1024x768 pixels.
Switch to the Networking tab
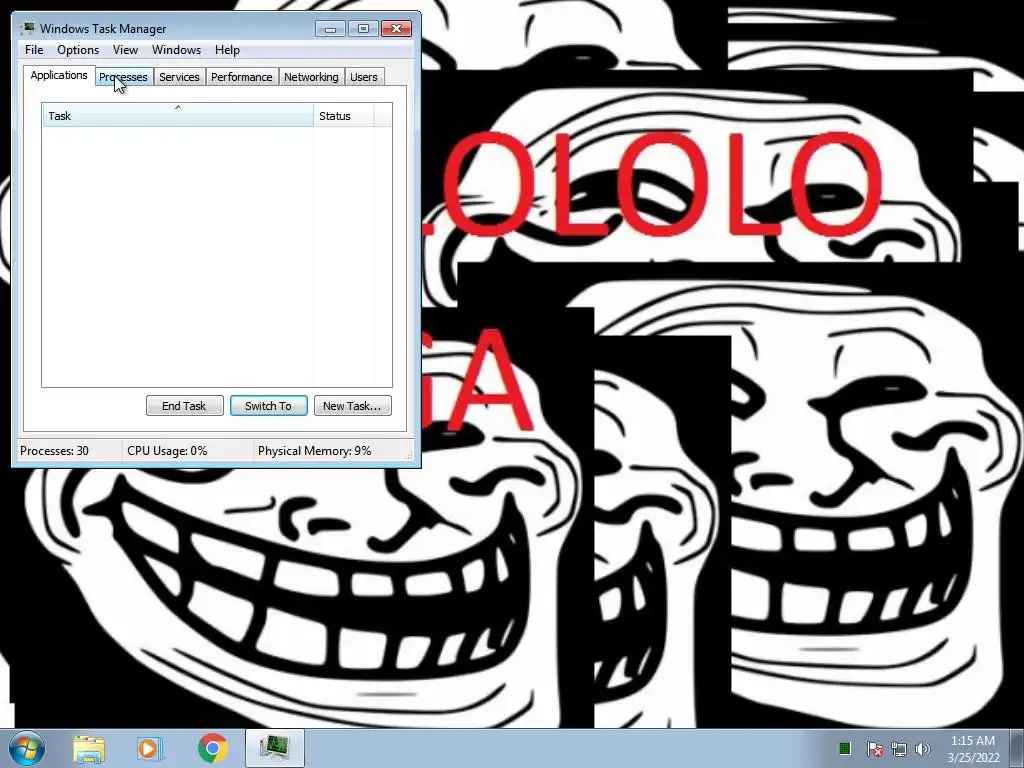click(312, 77)
